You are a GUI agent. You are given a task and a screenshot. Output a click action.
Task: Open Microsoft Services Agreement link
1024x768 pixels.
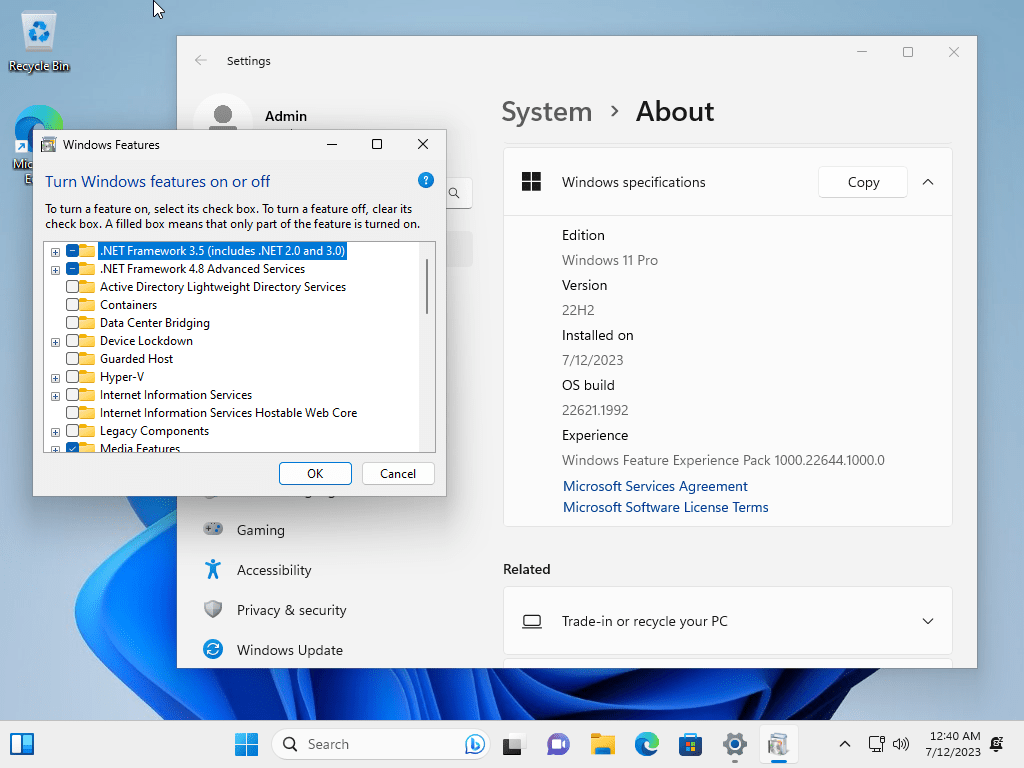click(655, 487)
